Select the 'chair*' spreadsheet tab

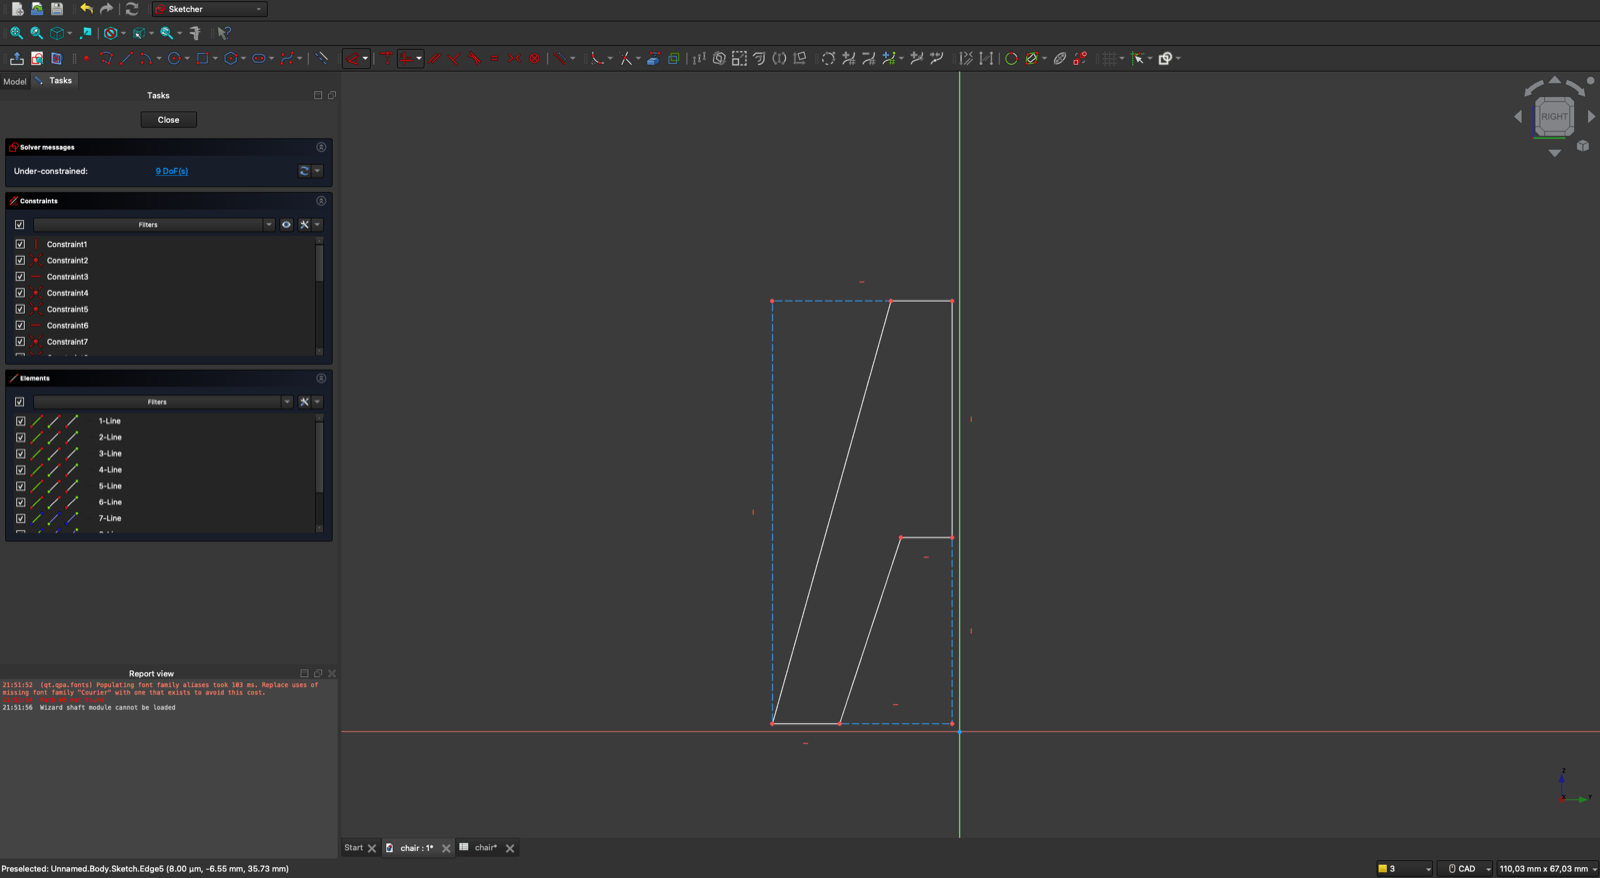[485, 848]
